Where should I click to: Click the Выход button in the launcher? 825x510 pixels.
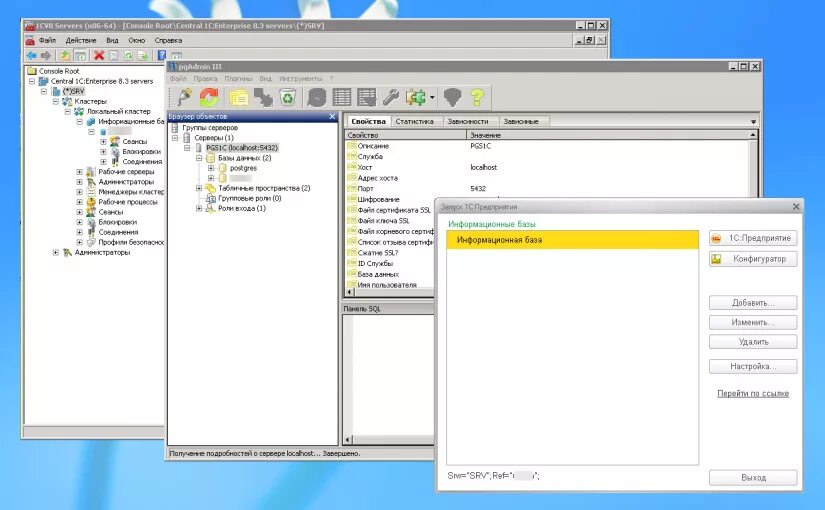coord(753,477)
